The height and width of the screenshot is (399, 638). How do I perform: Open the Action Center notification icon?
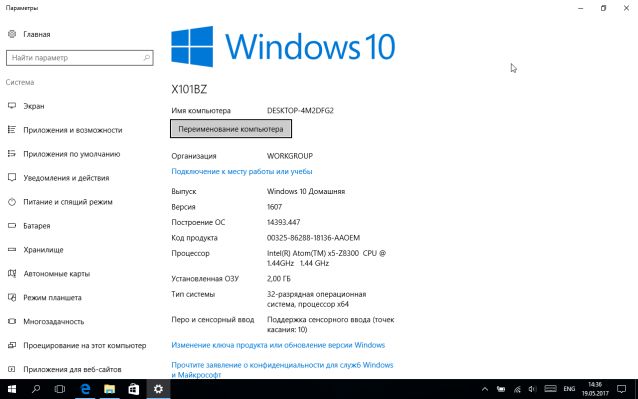click(621, 389)
